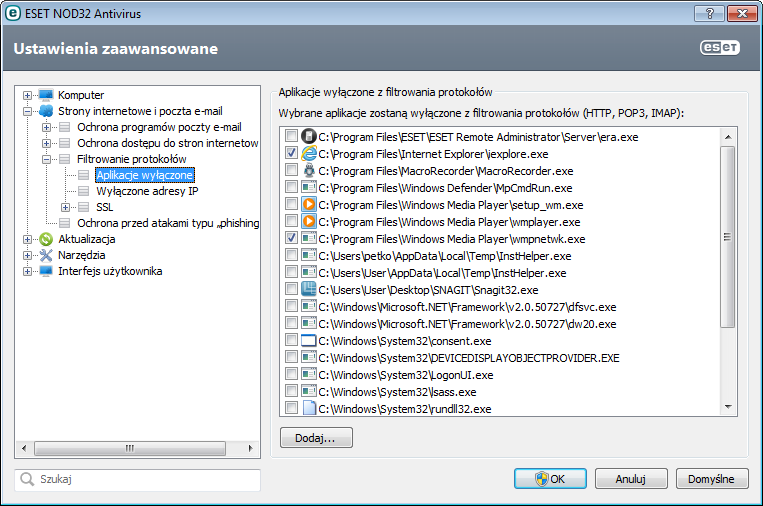Enable exclusion for era.exe
Screen dimensions: 763x506
291,135
